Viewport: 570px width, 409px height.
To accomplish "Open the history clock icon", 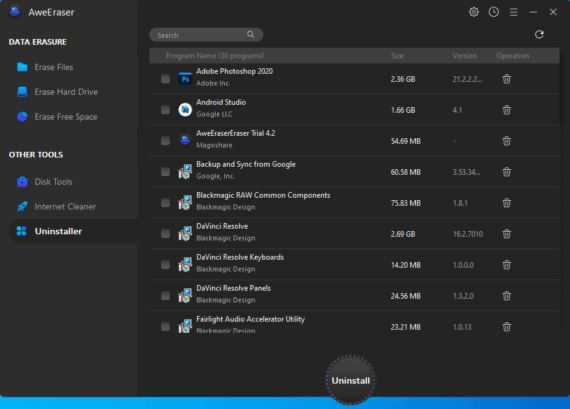I will [494, 12].
